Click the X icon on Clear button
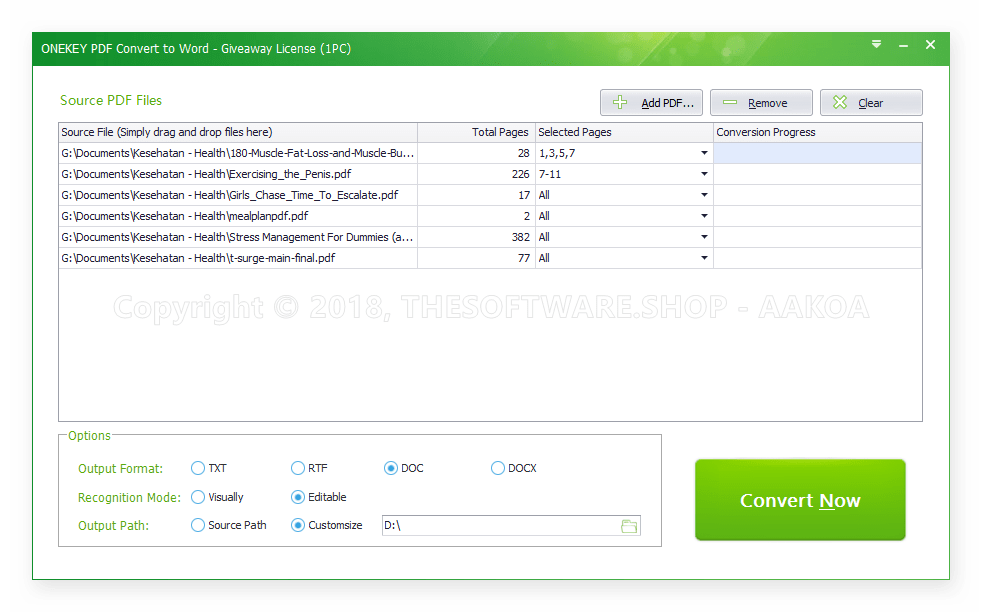Image resolution: width=982 pixels, height=612 pixels. point(840,103)
